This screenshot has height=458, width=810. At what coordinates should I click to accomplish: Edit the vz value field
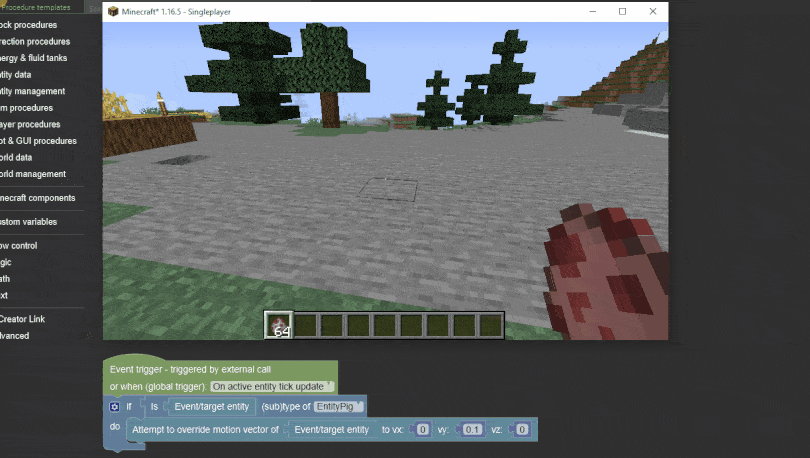(x=522, y=430)
